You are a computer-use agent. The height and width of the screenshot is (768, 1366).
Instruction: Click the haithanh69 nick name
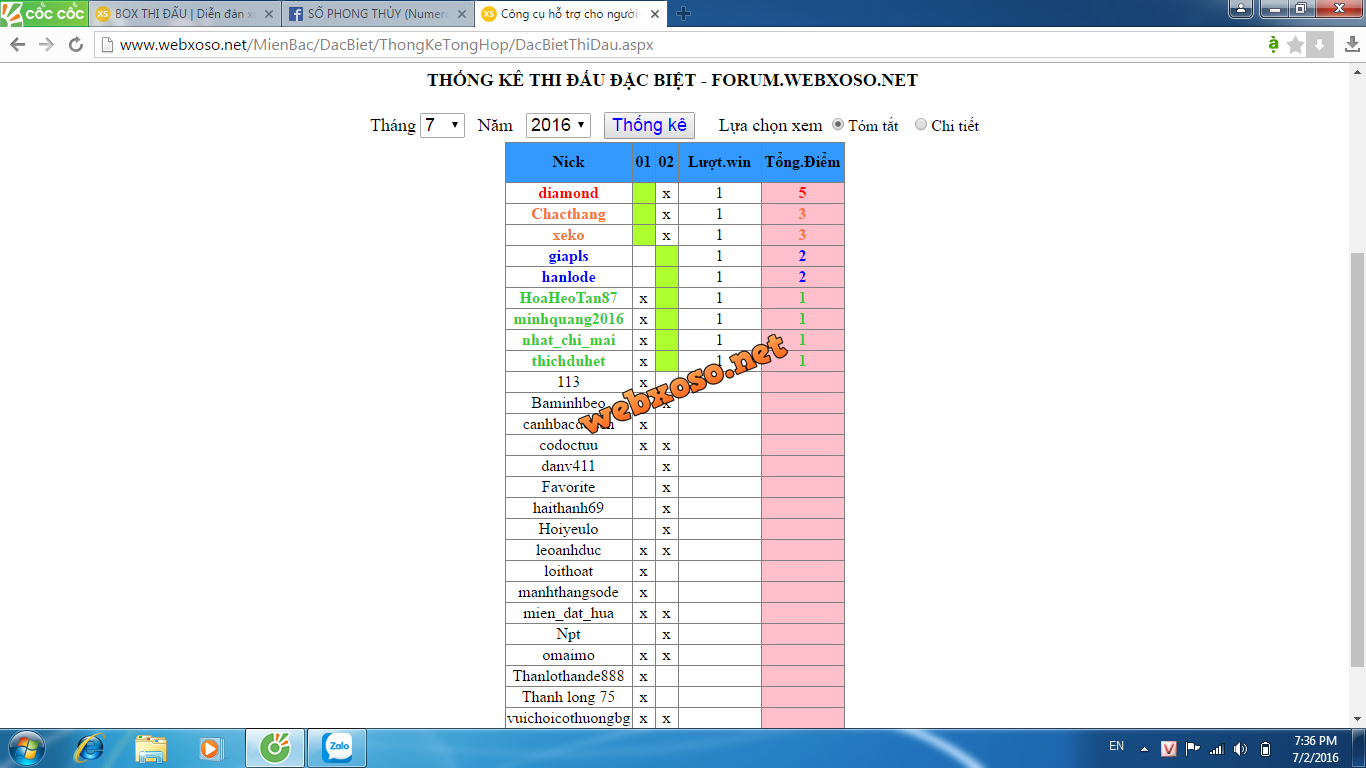coord(568,508)
